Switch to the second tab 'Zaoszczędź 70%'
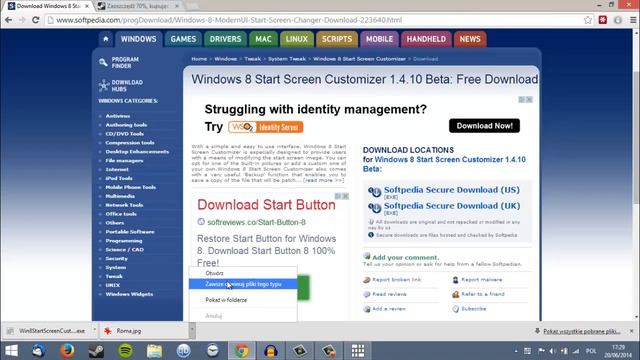This screenshot has width=640, height=360. [138, 6]
